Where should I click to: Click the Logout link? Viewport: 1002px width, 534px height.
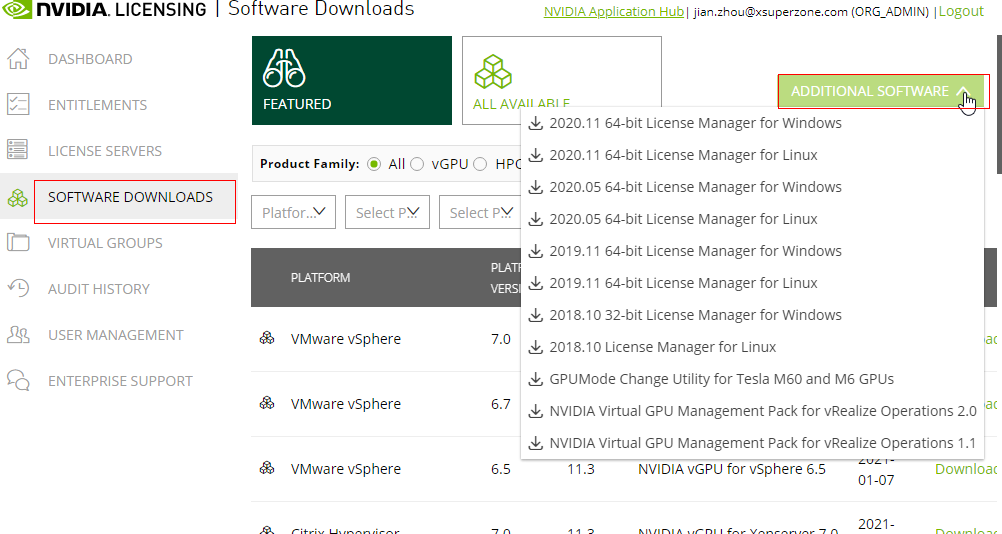pyautogui.click(x=961, y=11)
